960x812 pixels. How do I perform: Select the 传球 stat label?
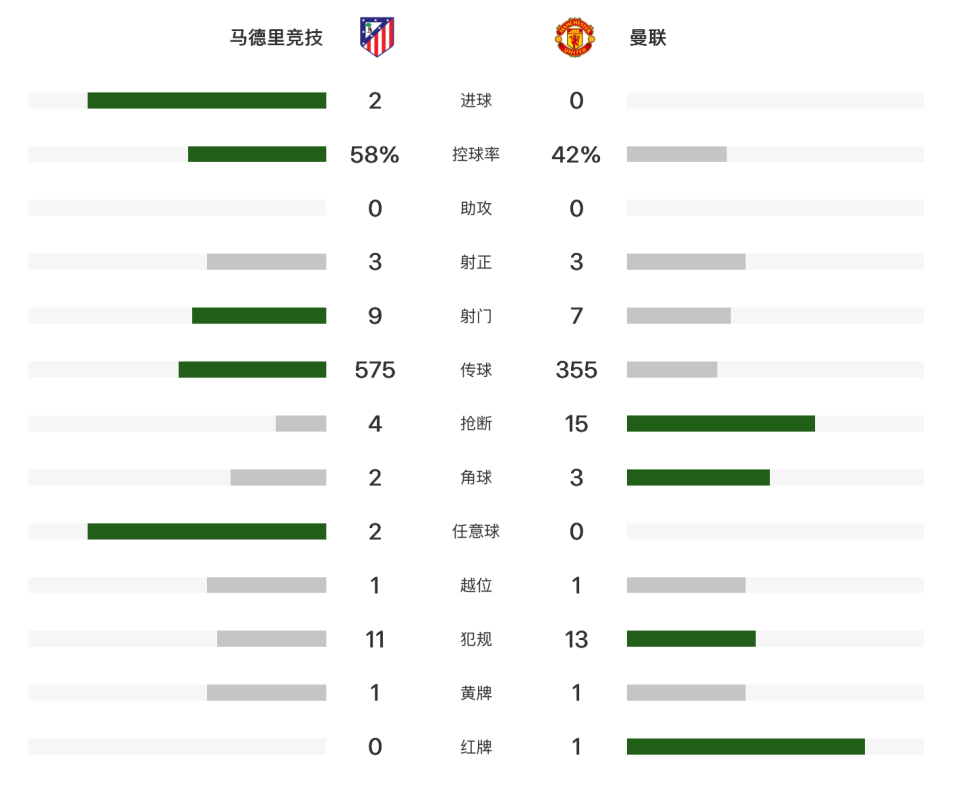[476, 370]
